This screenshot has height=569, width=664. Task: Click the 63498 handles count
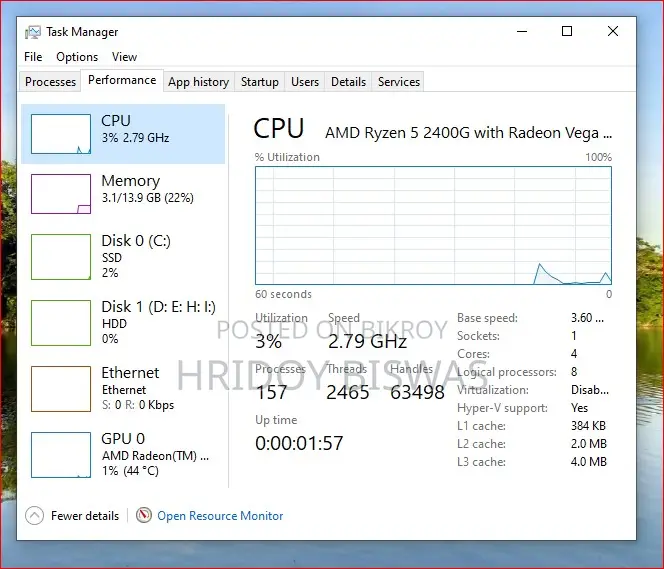click(417, 392)
